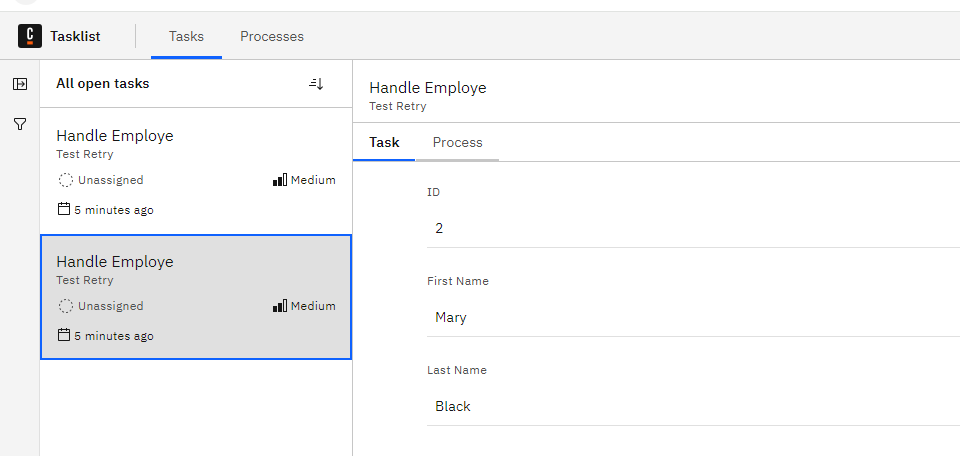Viewport: 960px width, 456px height.
Task: Click the Medium priority icon on selected task
Action: click(280, 306)
